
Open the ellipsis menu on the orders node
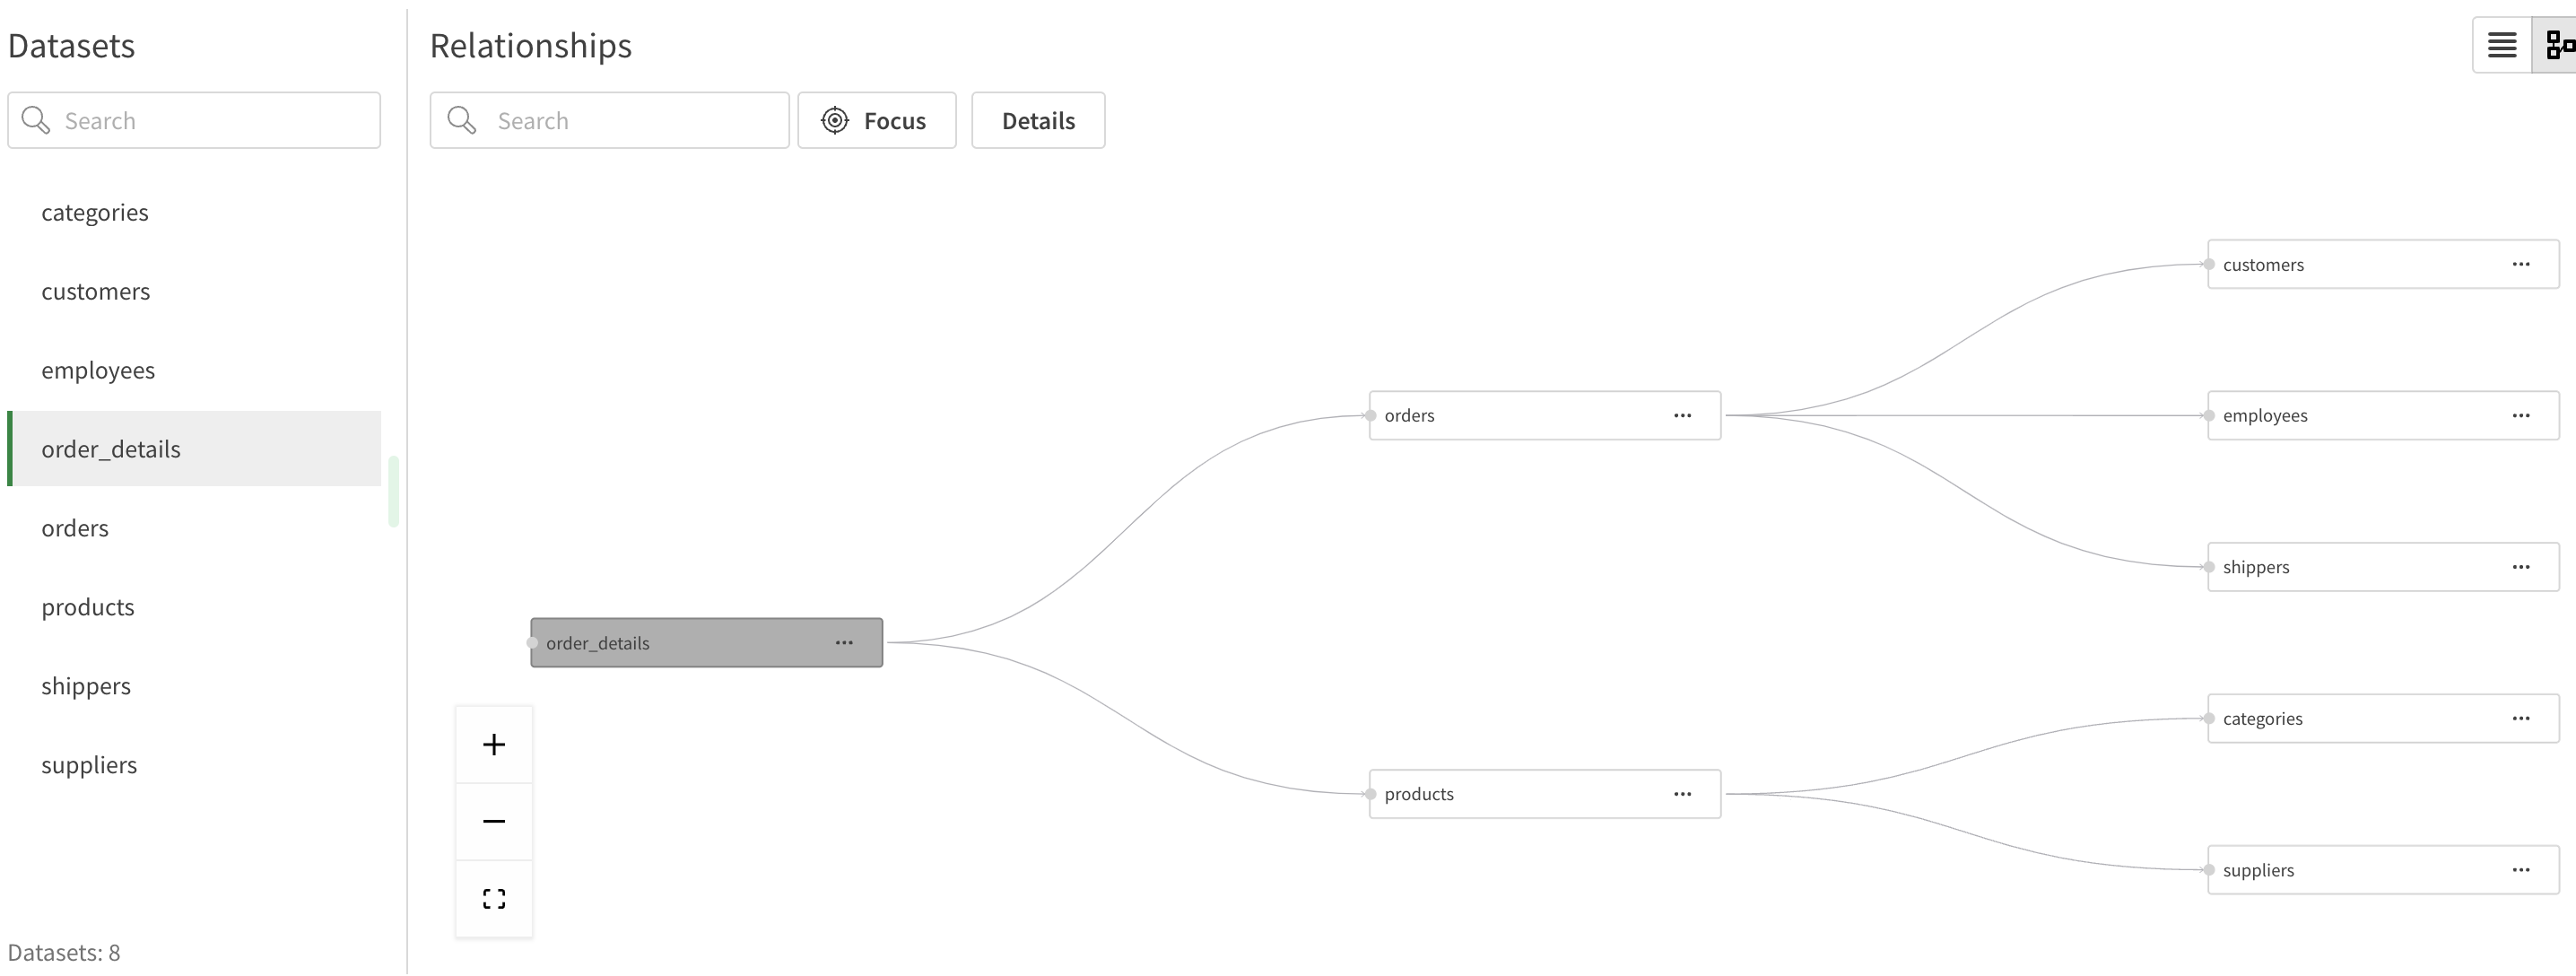click(1682, 415)
